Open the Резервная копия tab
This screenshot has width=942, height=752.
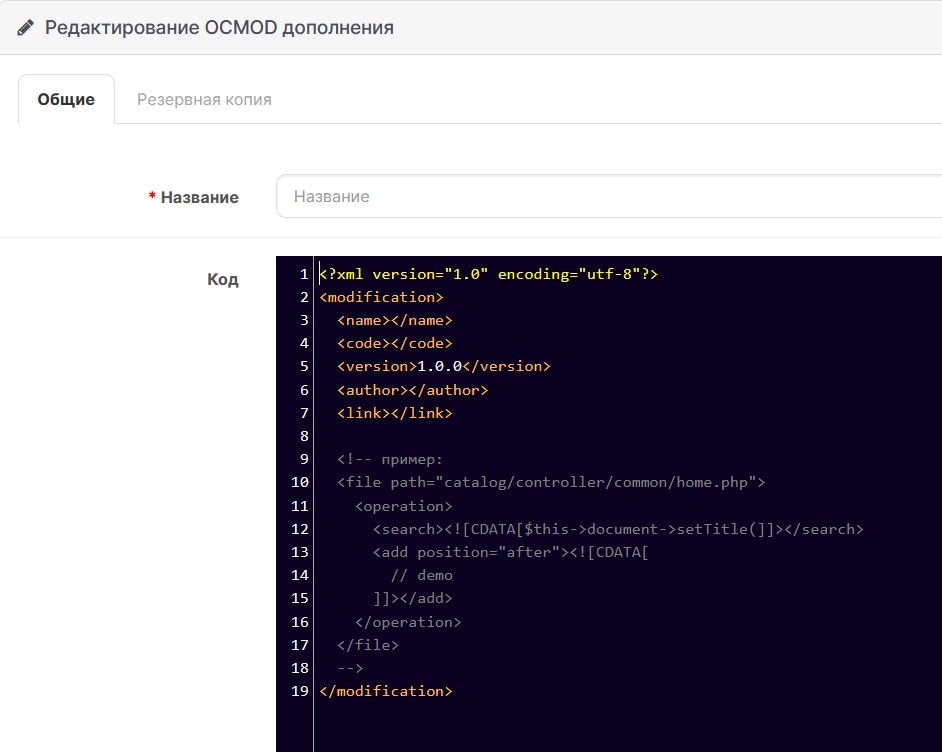click(x=204, y=99)
